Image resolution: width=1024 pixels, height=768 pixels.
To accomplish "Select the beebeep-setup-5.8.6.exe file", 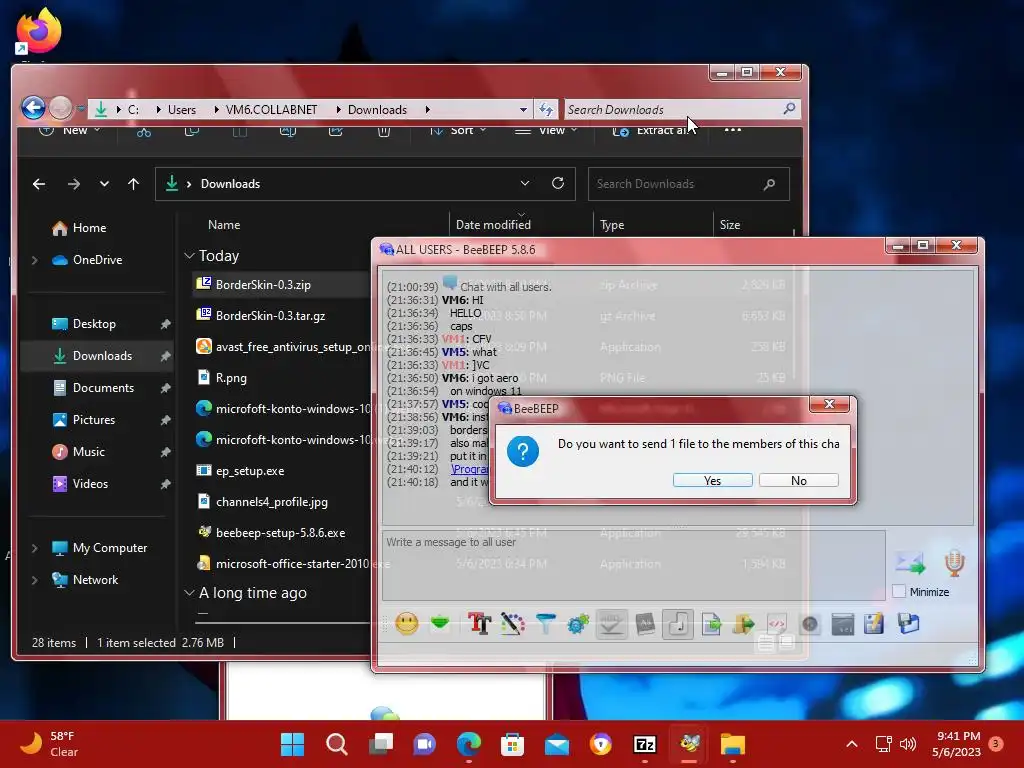I will pyautogui.click(x=281, y=533).
